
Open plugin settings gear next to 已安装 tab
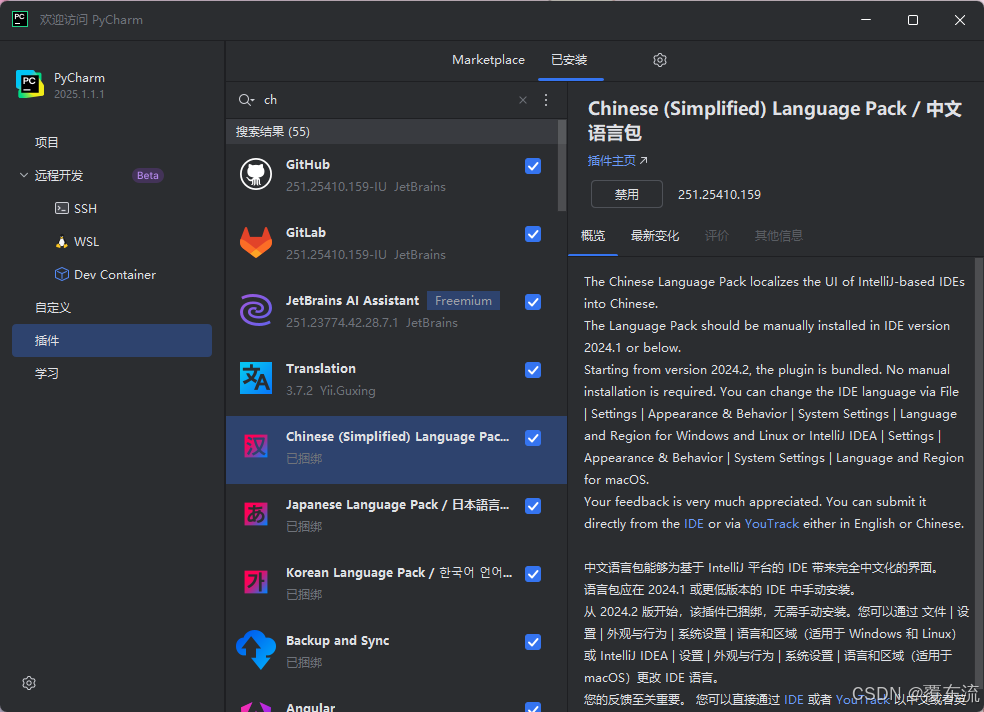pos(660,60)
